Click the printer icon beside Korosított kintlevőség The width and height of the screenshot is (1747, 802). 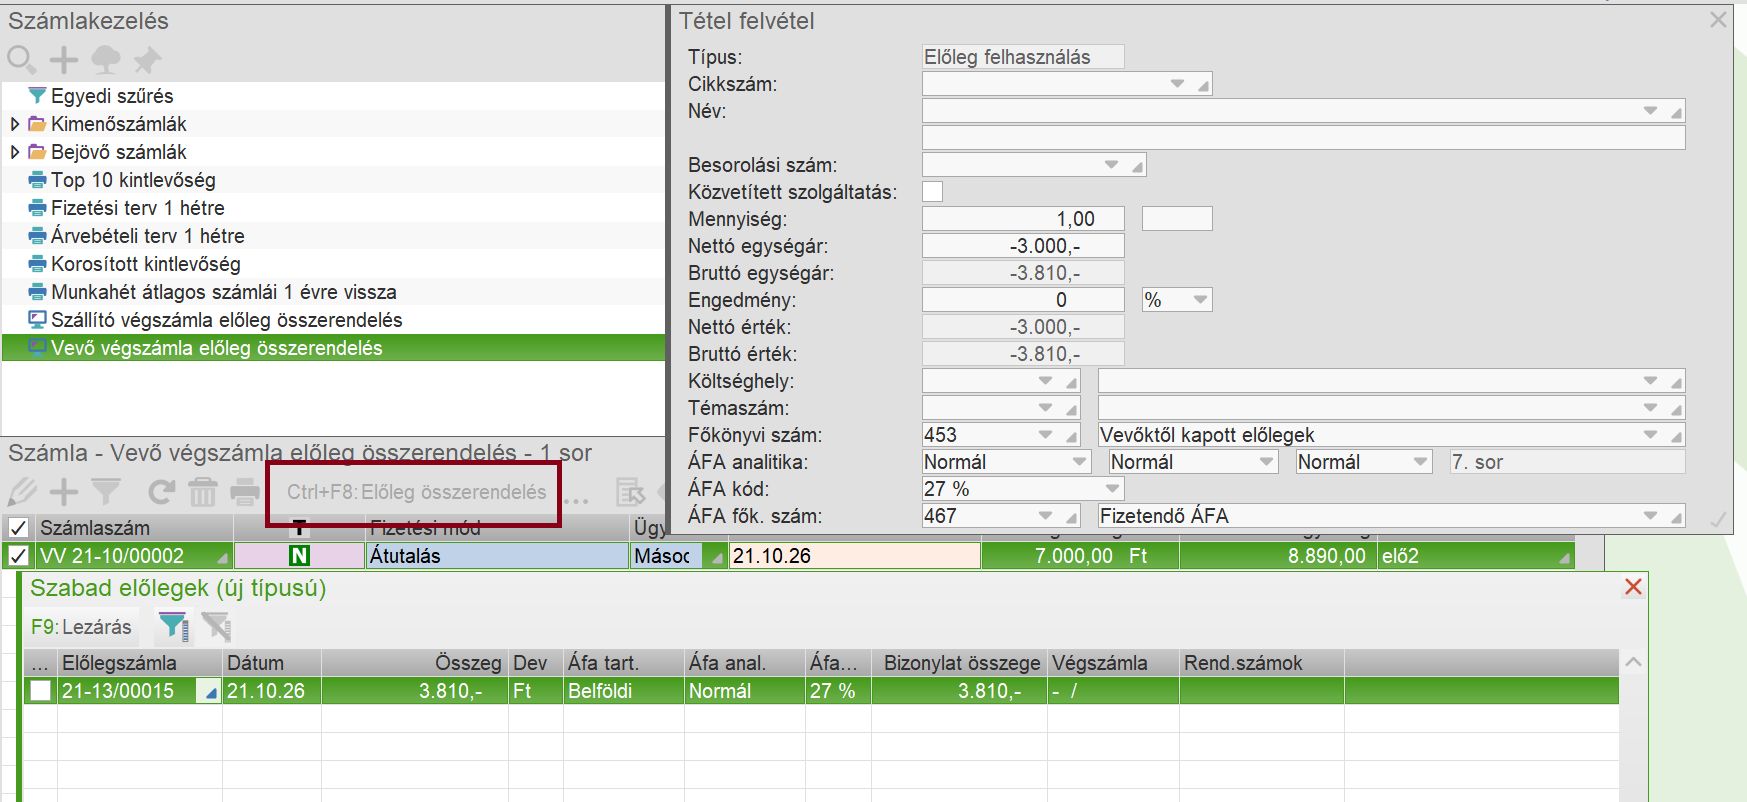[38, 264]
